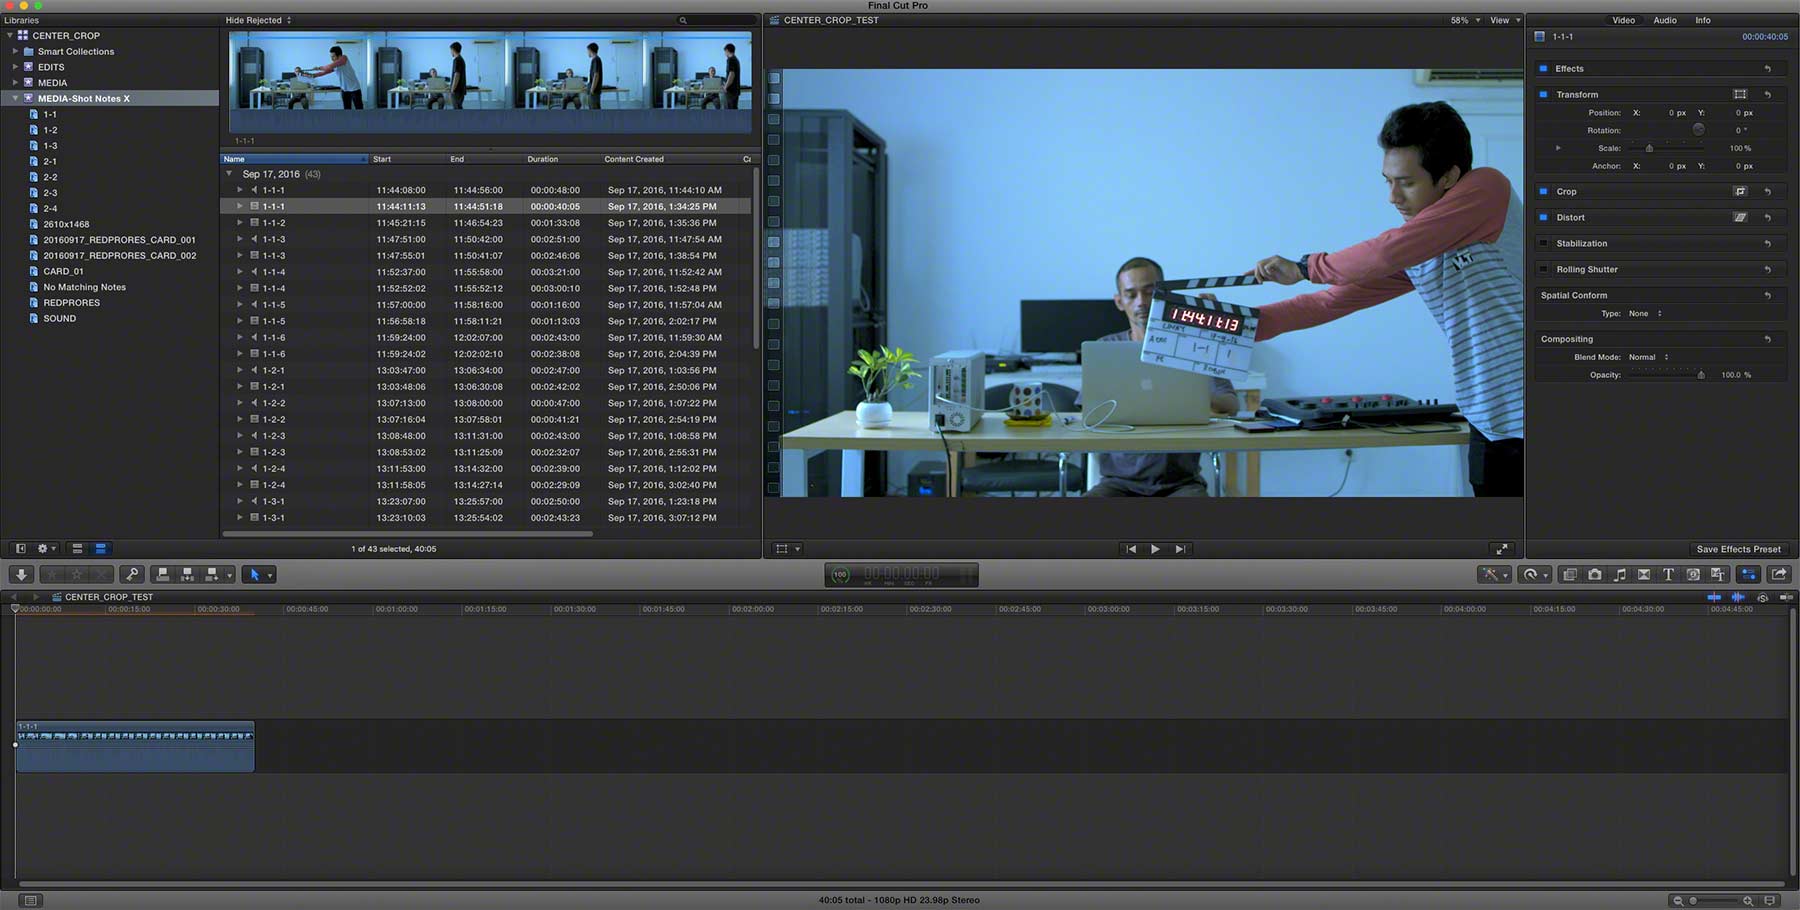
Task: Toggle audio skimming icon in timeline
Action: [1738, 597]
